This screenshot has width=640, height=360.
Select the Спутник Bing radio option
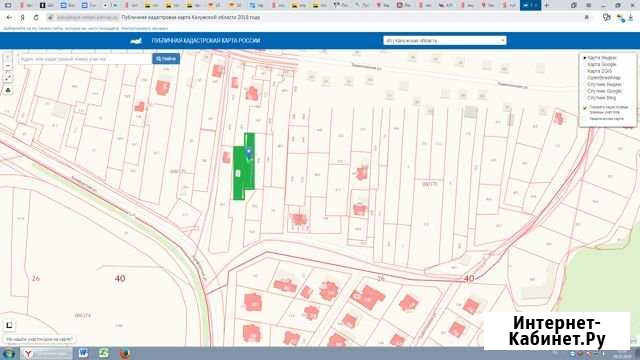coord(601,98)
